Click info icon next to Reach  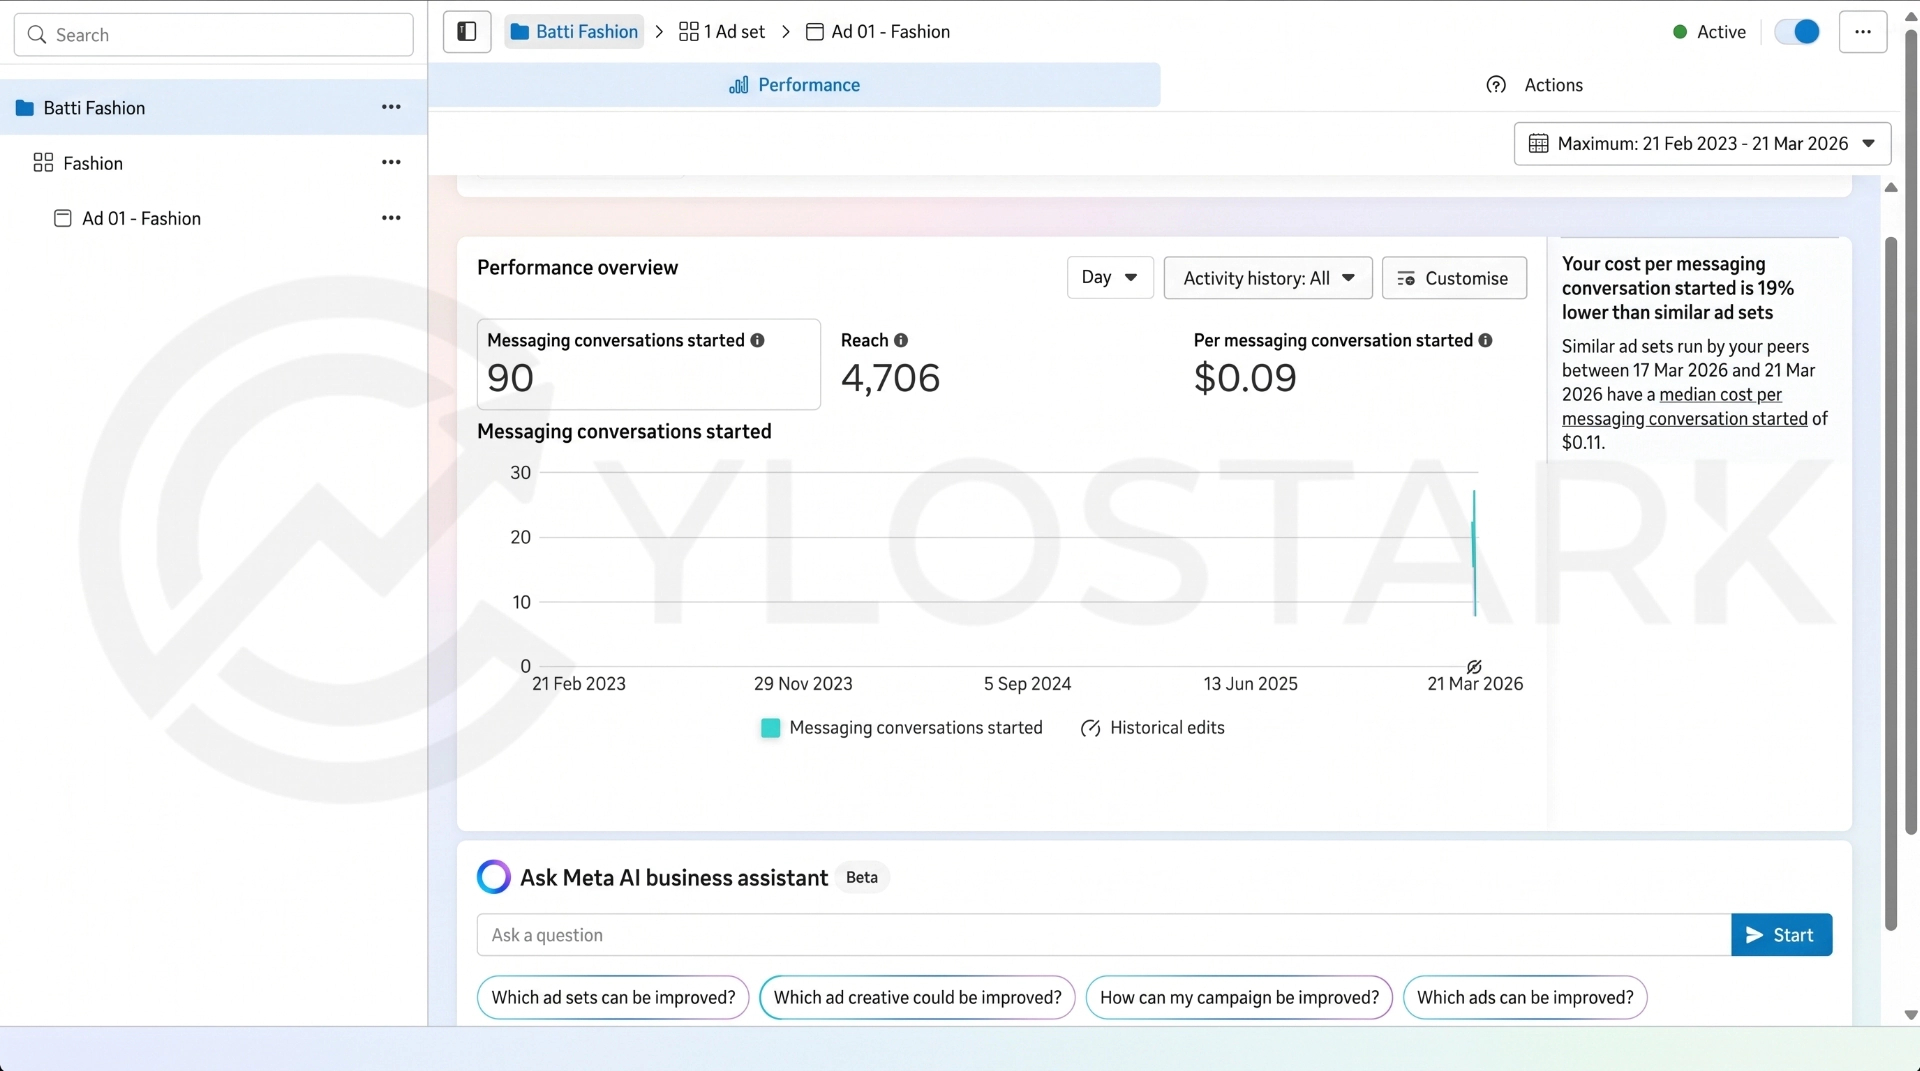pyautogui.click(x=901, y=340)
